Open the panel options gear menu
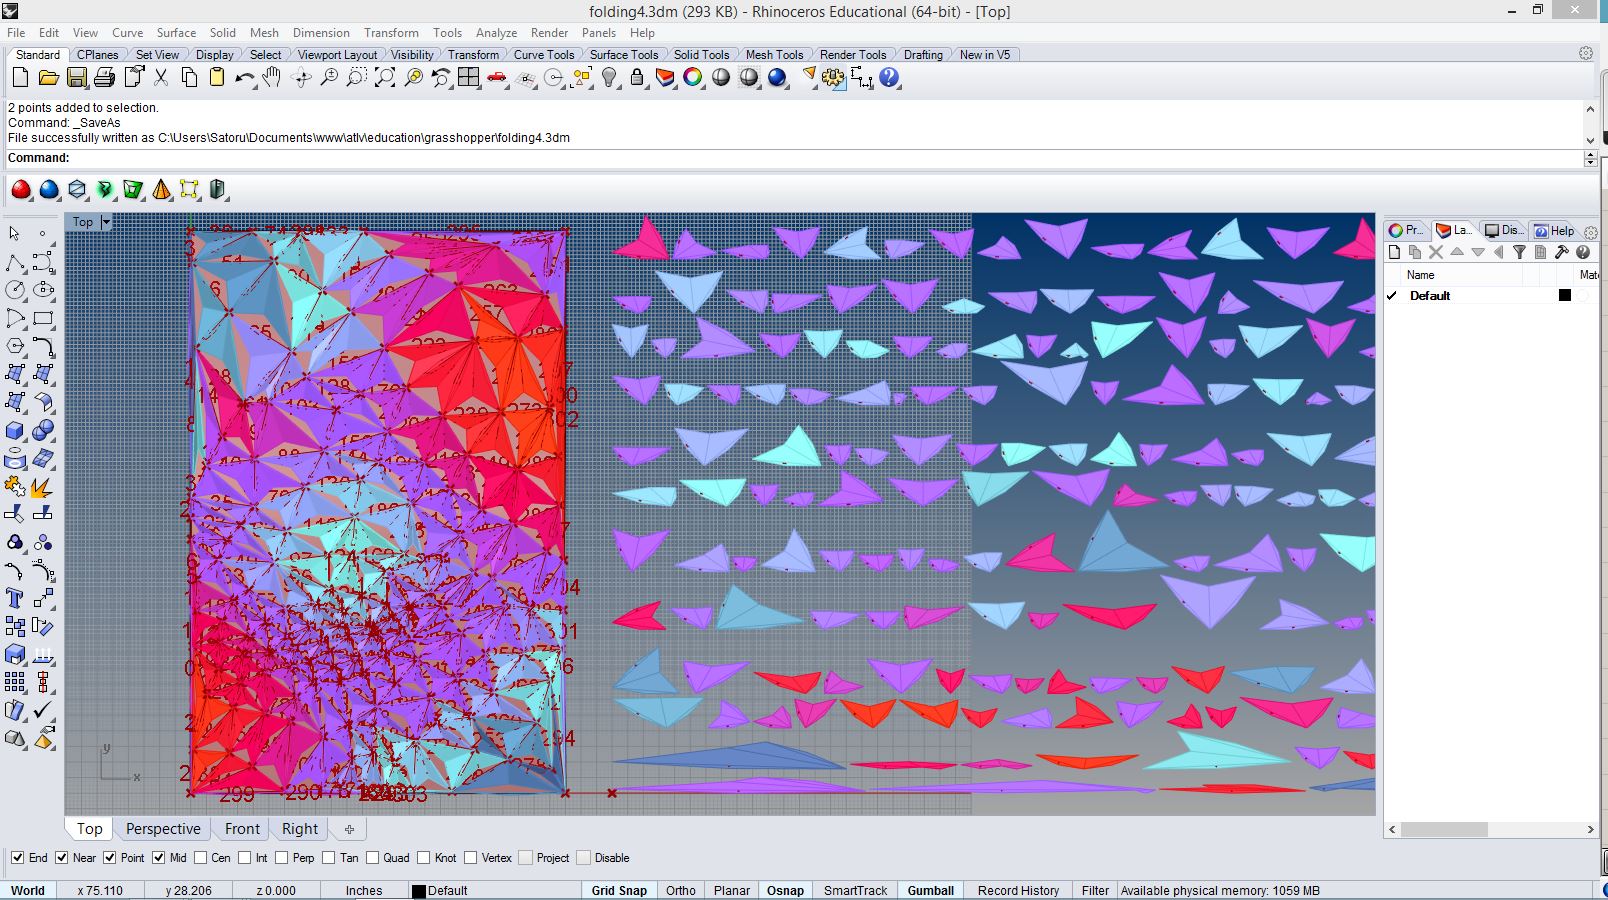 (1590, 232)
